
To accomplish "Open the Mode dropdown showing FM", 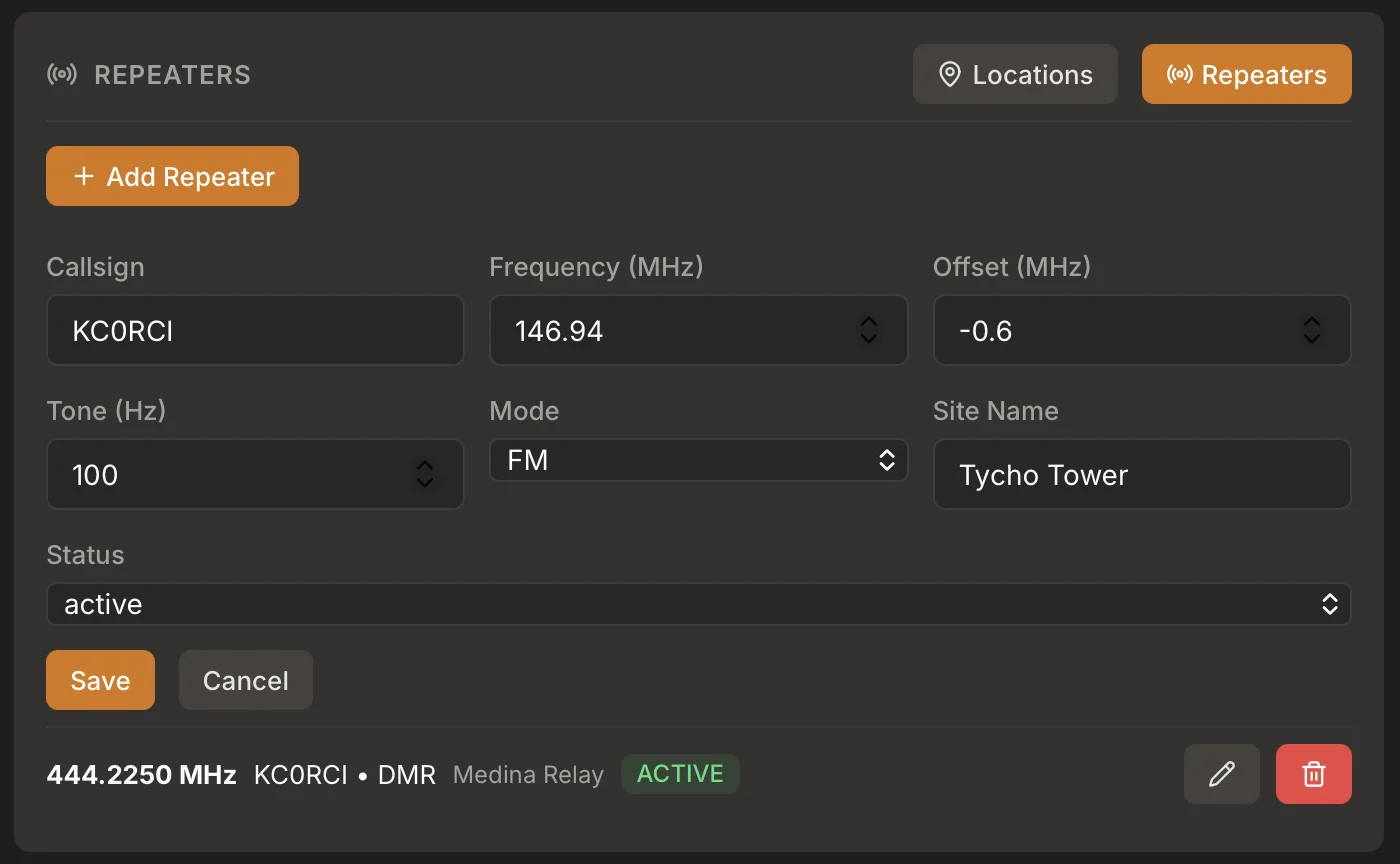I will point(698,460).
